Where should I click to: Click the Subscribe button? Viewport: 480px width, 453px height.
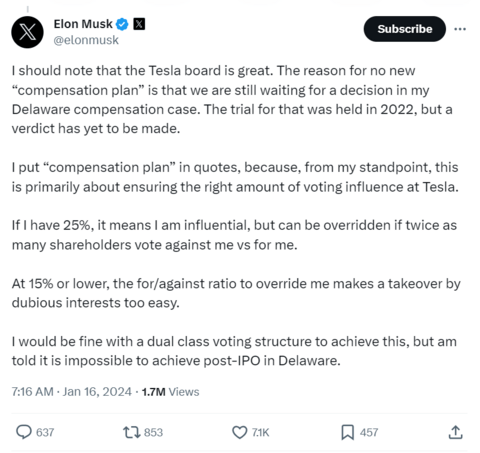(405, 29)
